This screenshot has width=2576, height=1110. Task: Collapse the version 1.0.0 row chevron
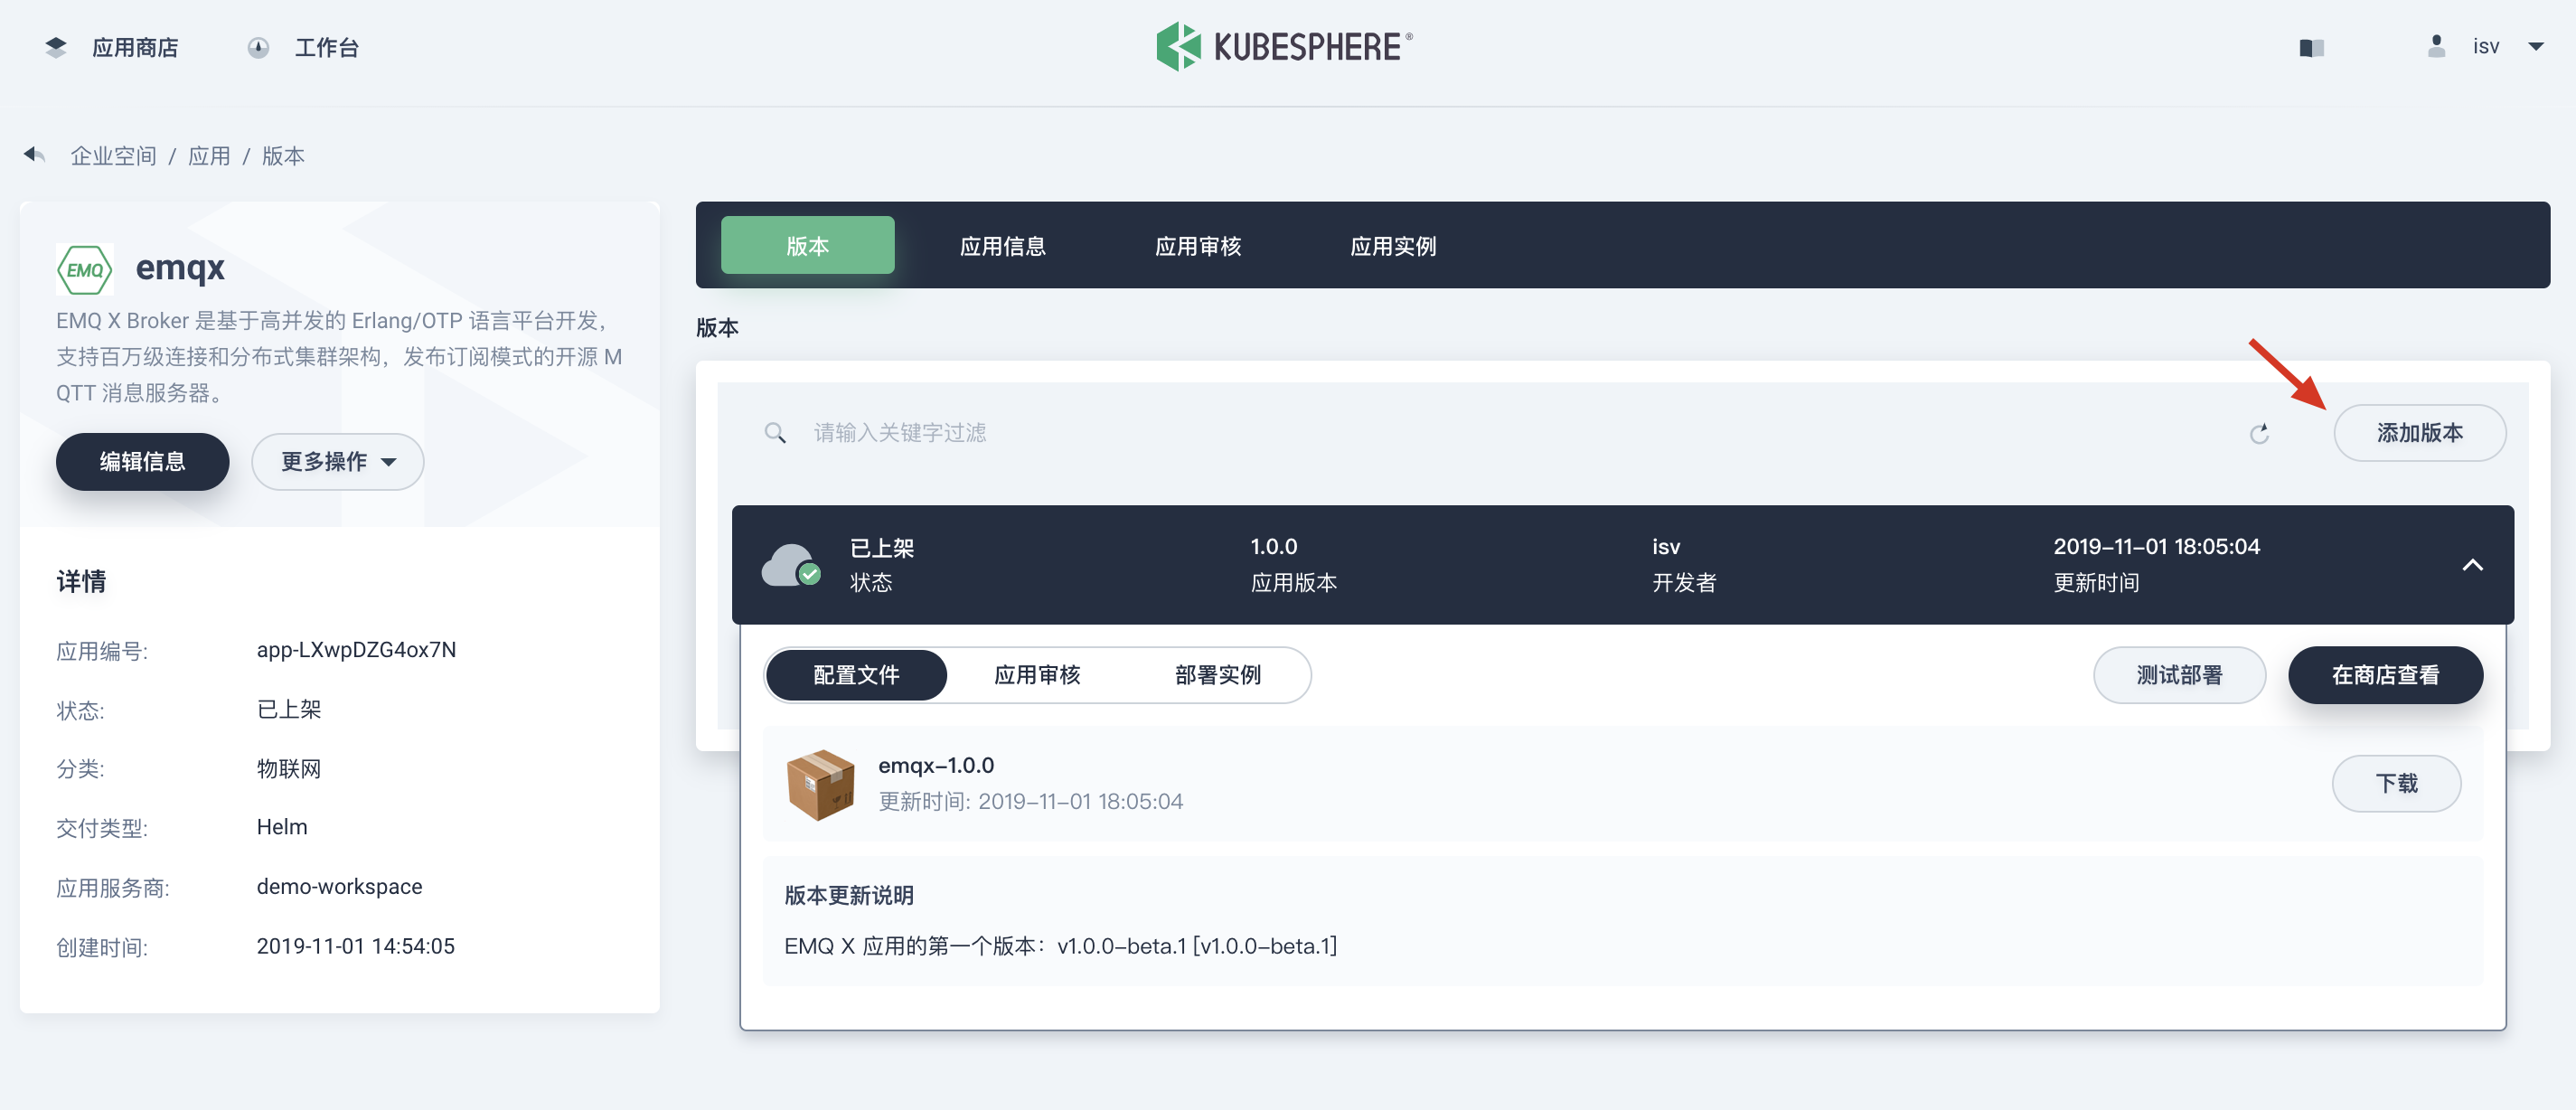[2473, 565]
